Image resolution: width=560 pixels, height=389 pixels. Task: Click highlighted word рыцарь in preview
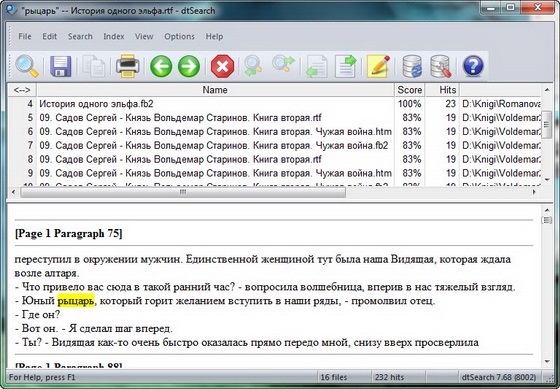tap(76, 301)
